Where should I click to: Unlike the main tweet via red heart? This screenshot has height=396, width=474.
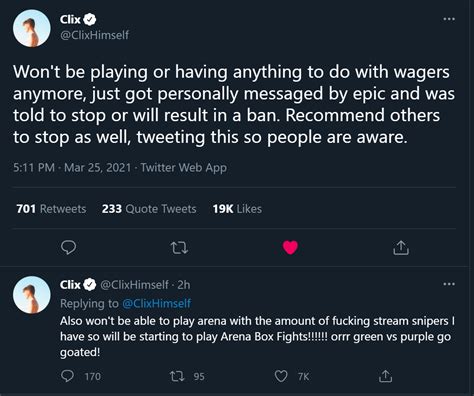[290, 248]
